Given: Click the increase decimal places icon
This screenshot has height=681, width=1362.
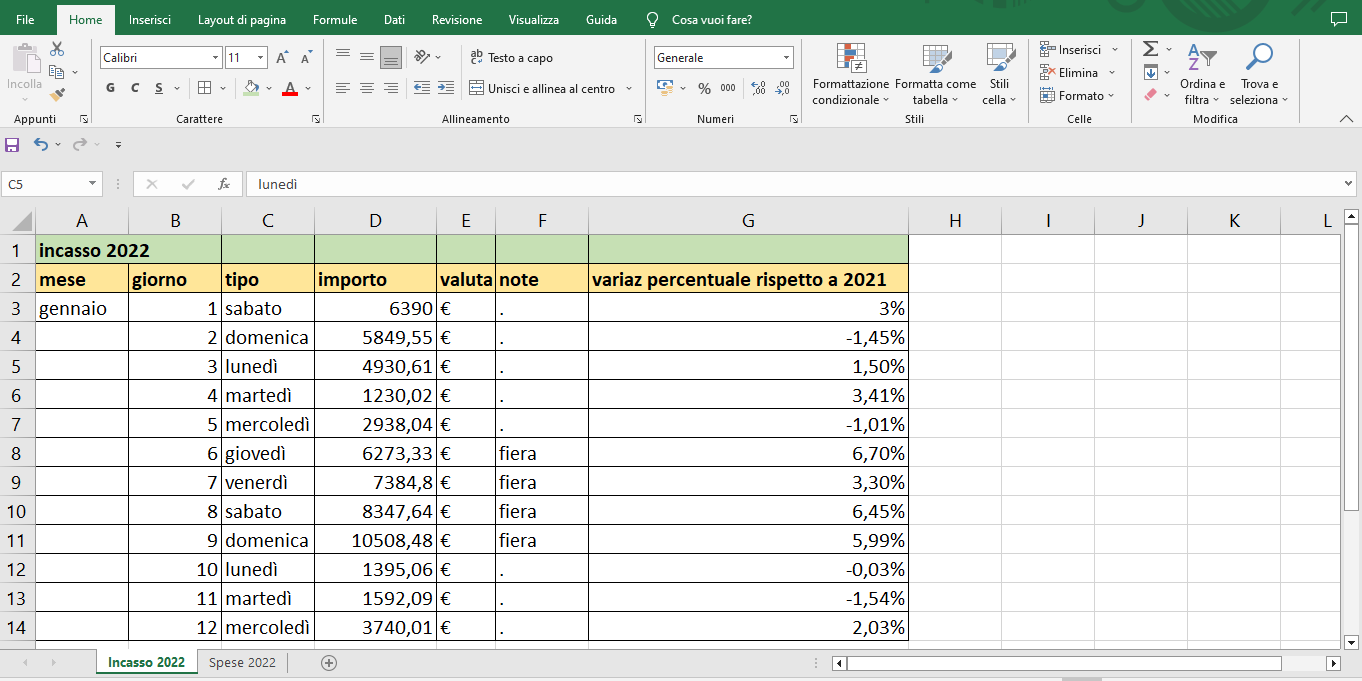Looking at the screenshot, I should point(758,88).
